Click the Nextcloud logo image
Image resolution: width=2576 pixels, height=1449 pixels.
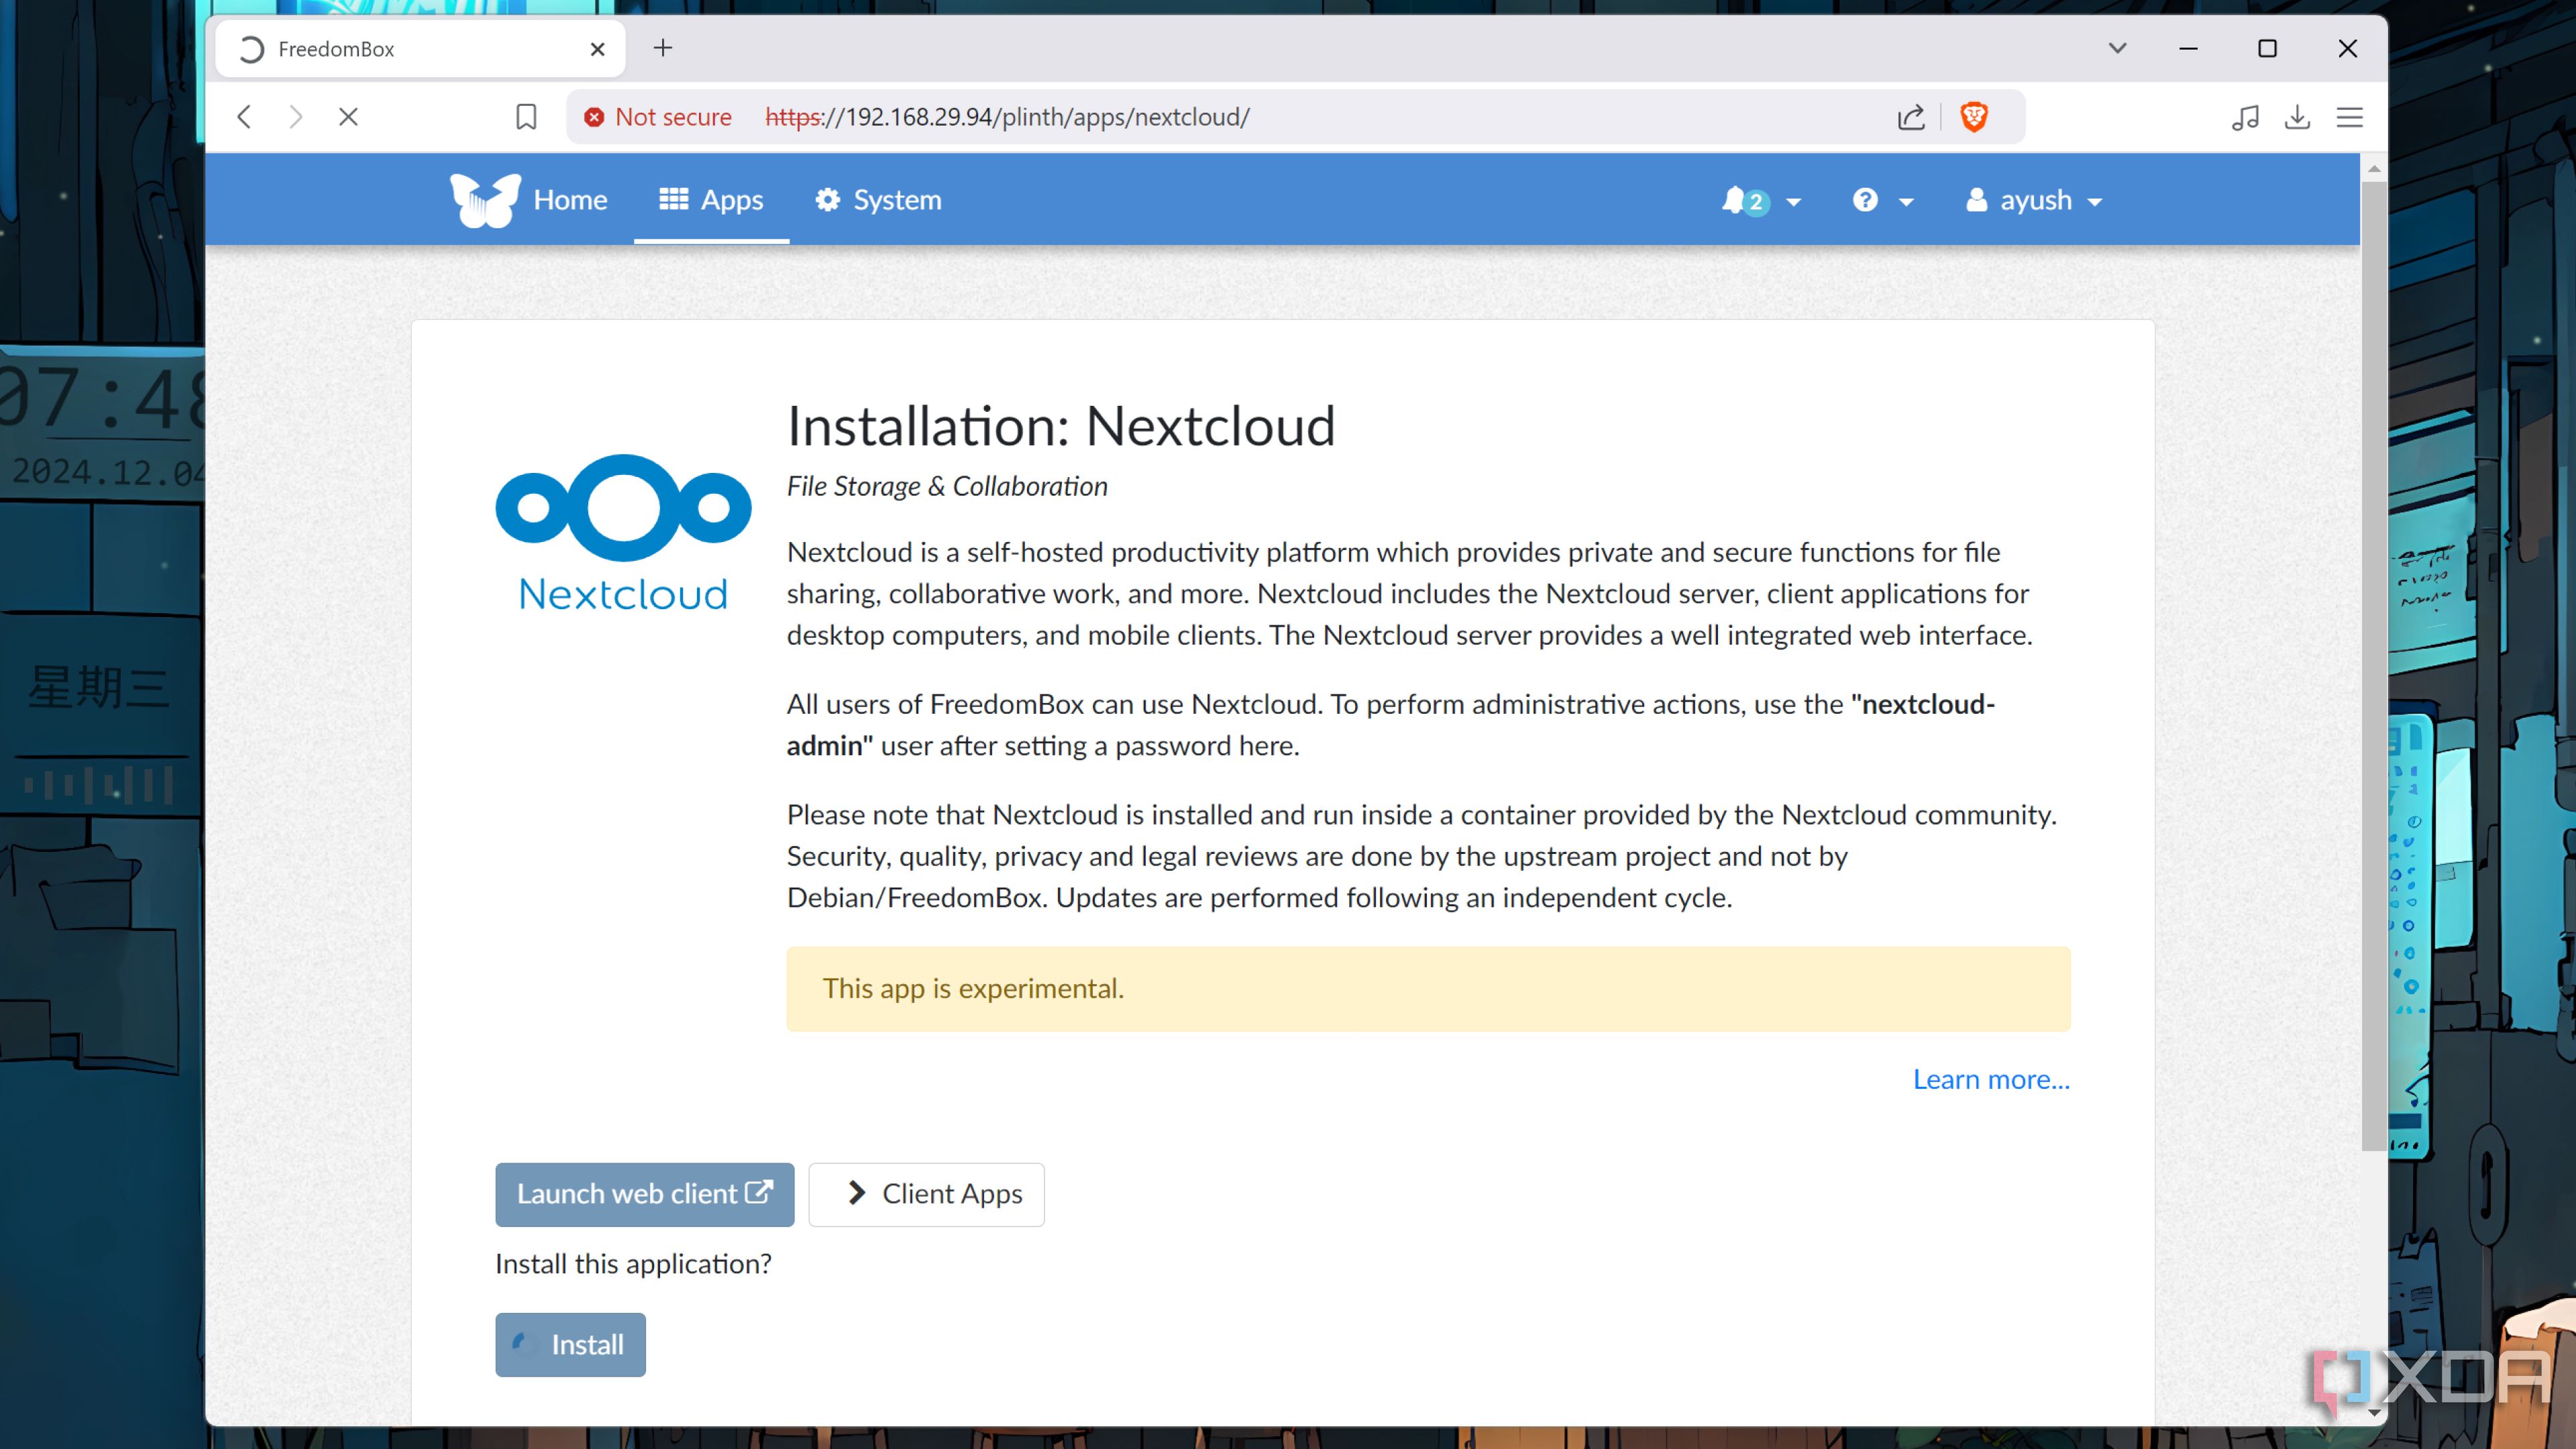623,533
